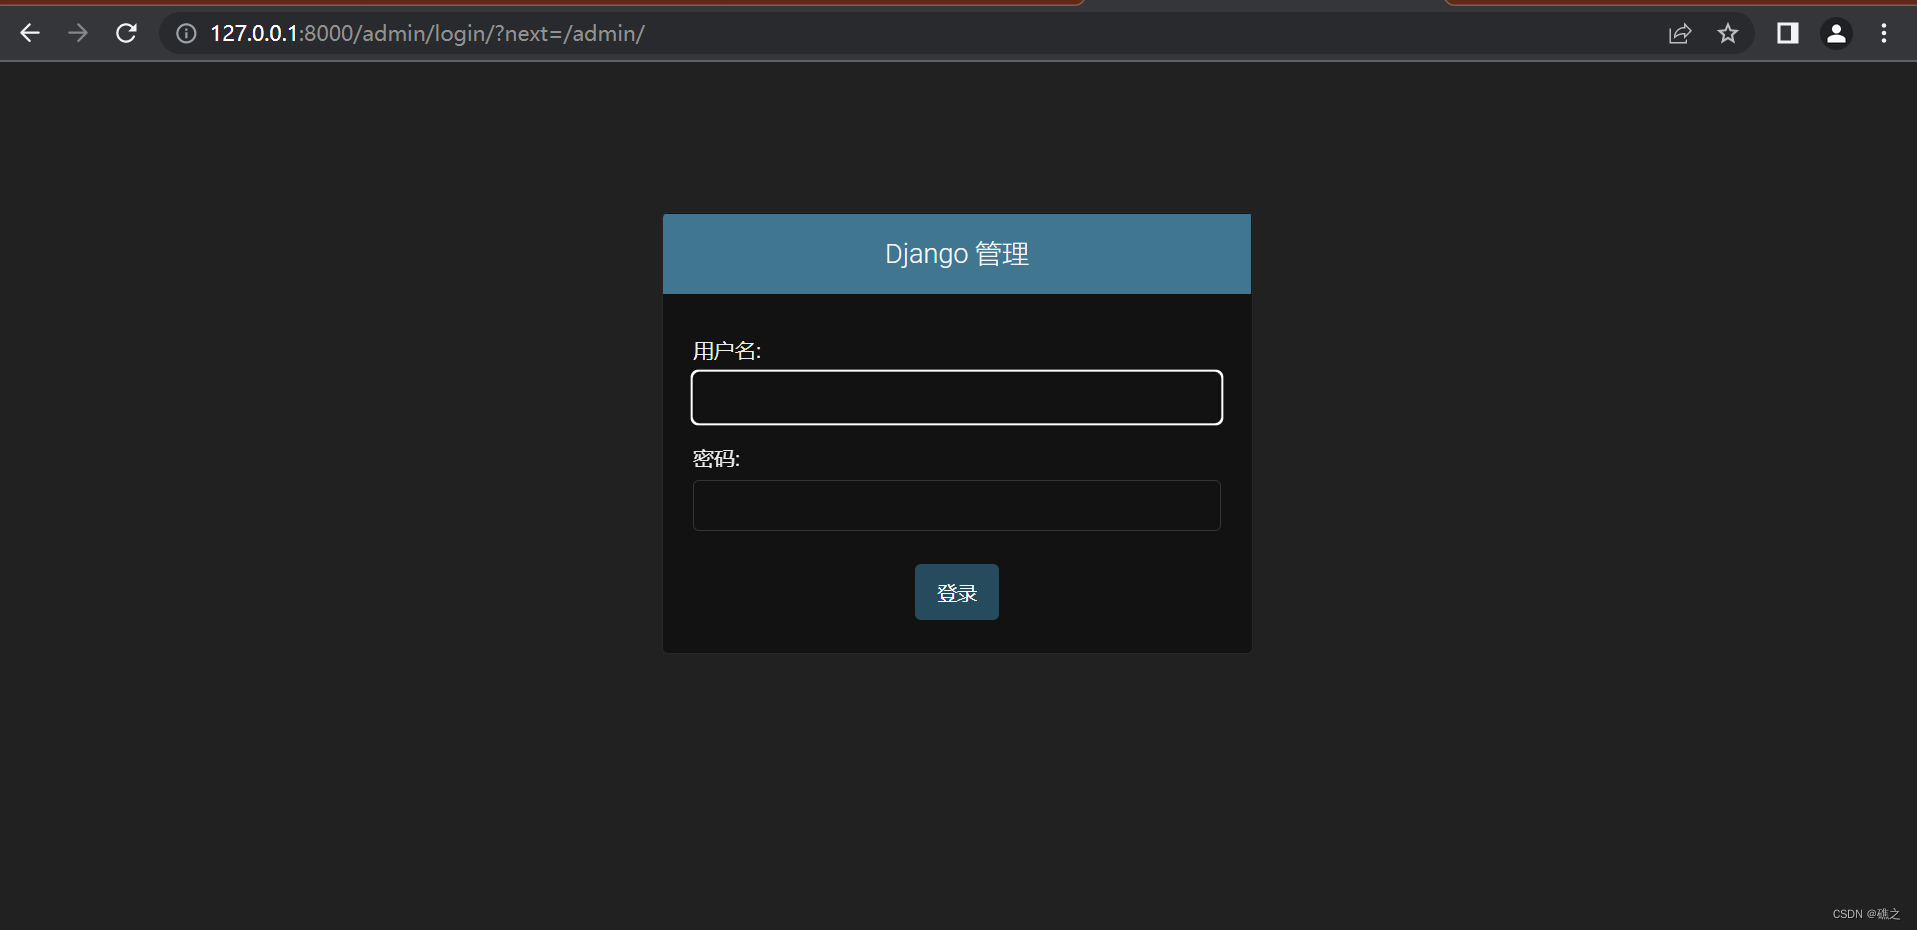The height and width of the screenshot is (930, 1917).
Task: Click the Django 管理 header banner
Action: (956, 253)
